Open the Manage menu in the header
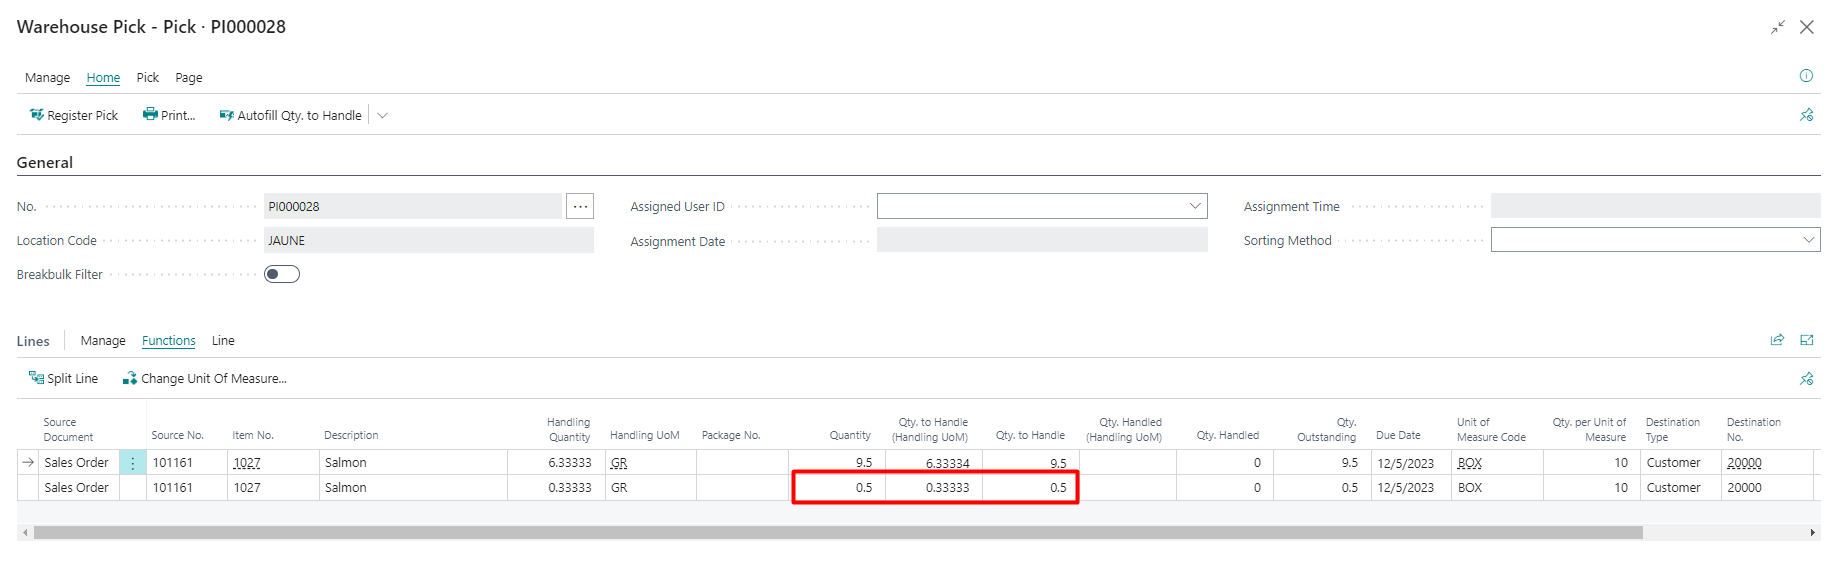The width and height of the screenshot is (1834, 574). (x=47, y=77)
